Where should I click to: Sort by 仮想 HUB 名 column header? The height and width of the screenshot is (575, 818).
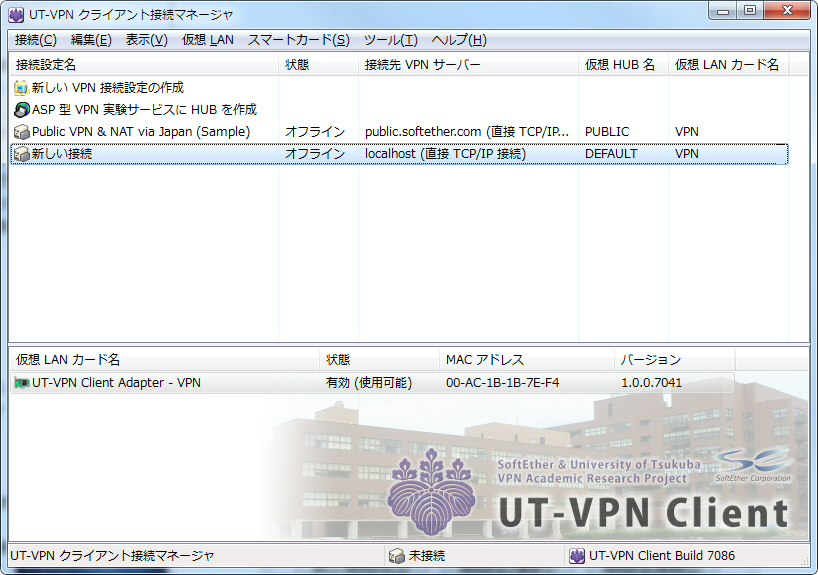click(x=623, y=65)
